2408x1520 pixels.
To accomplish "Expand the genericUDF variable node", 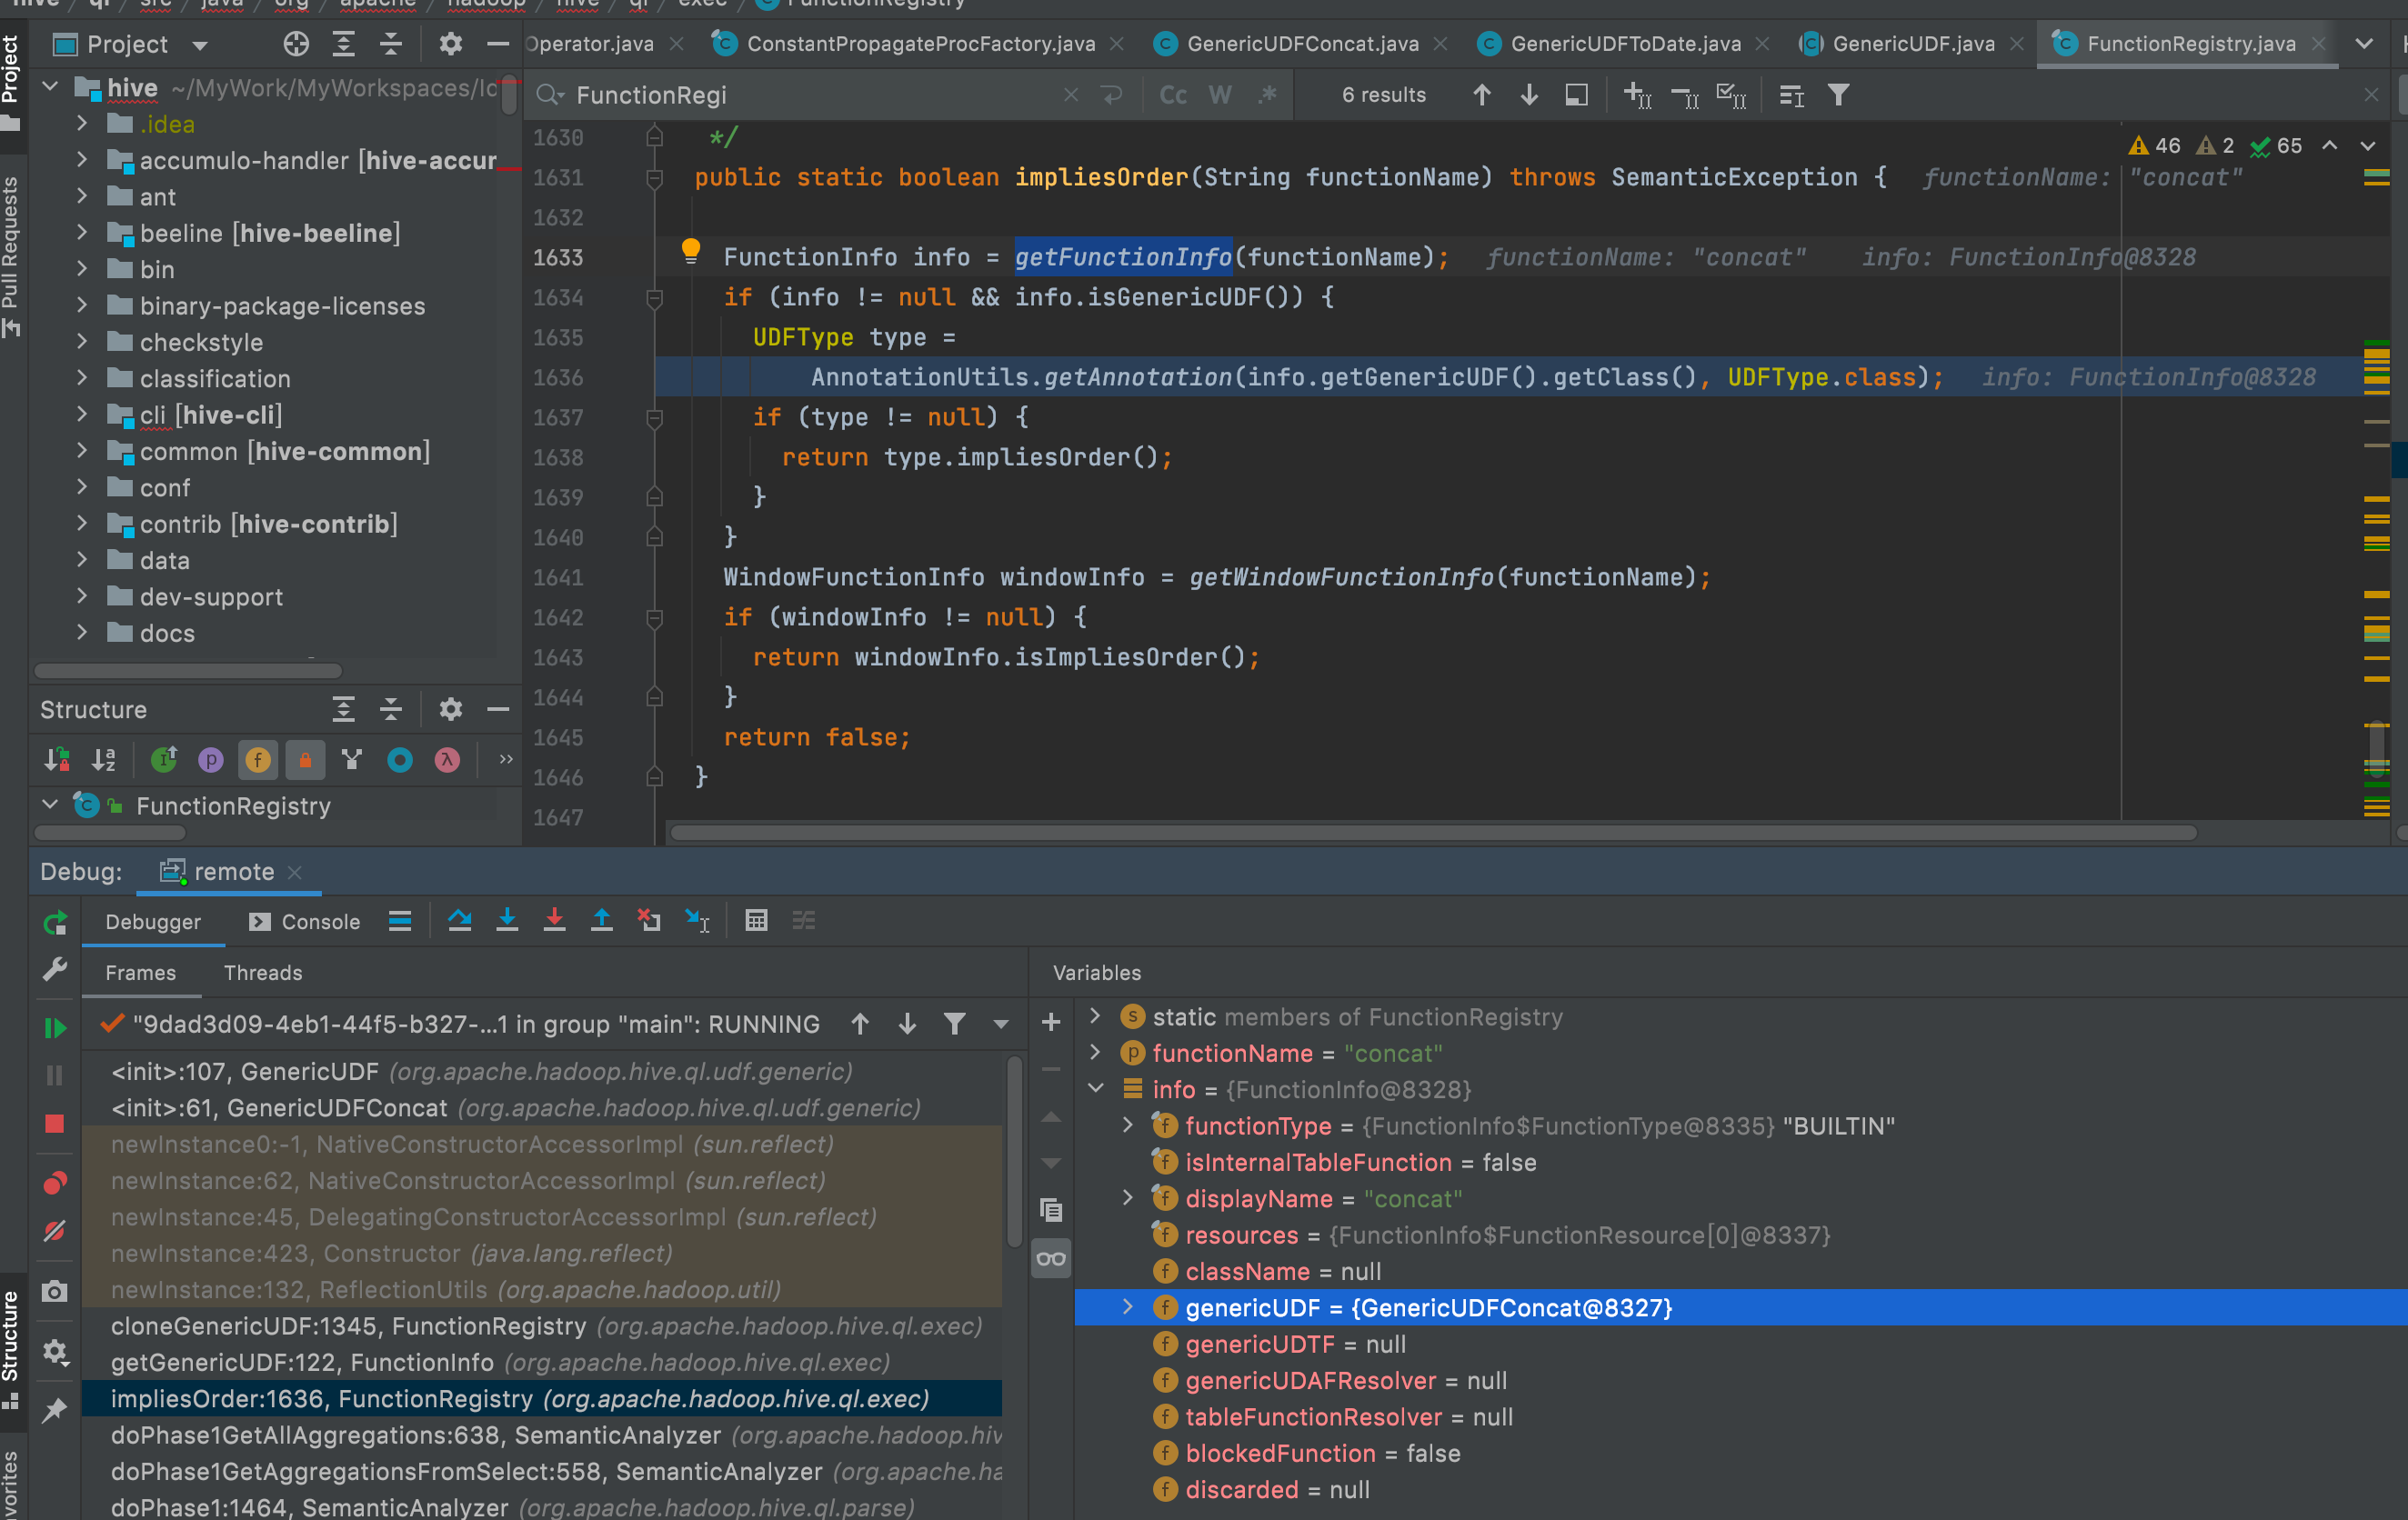I will [1128, 1308].
